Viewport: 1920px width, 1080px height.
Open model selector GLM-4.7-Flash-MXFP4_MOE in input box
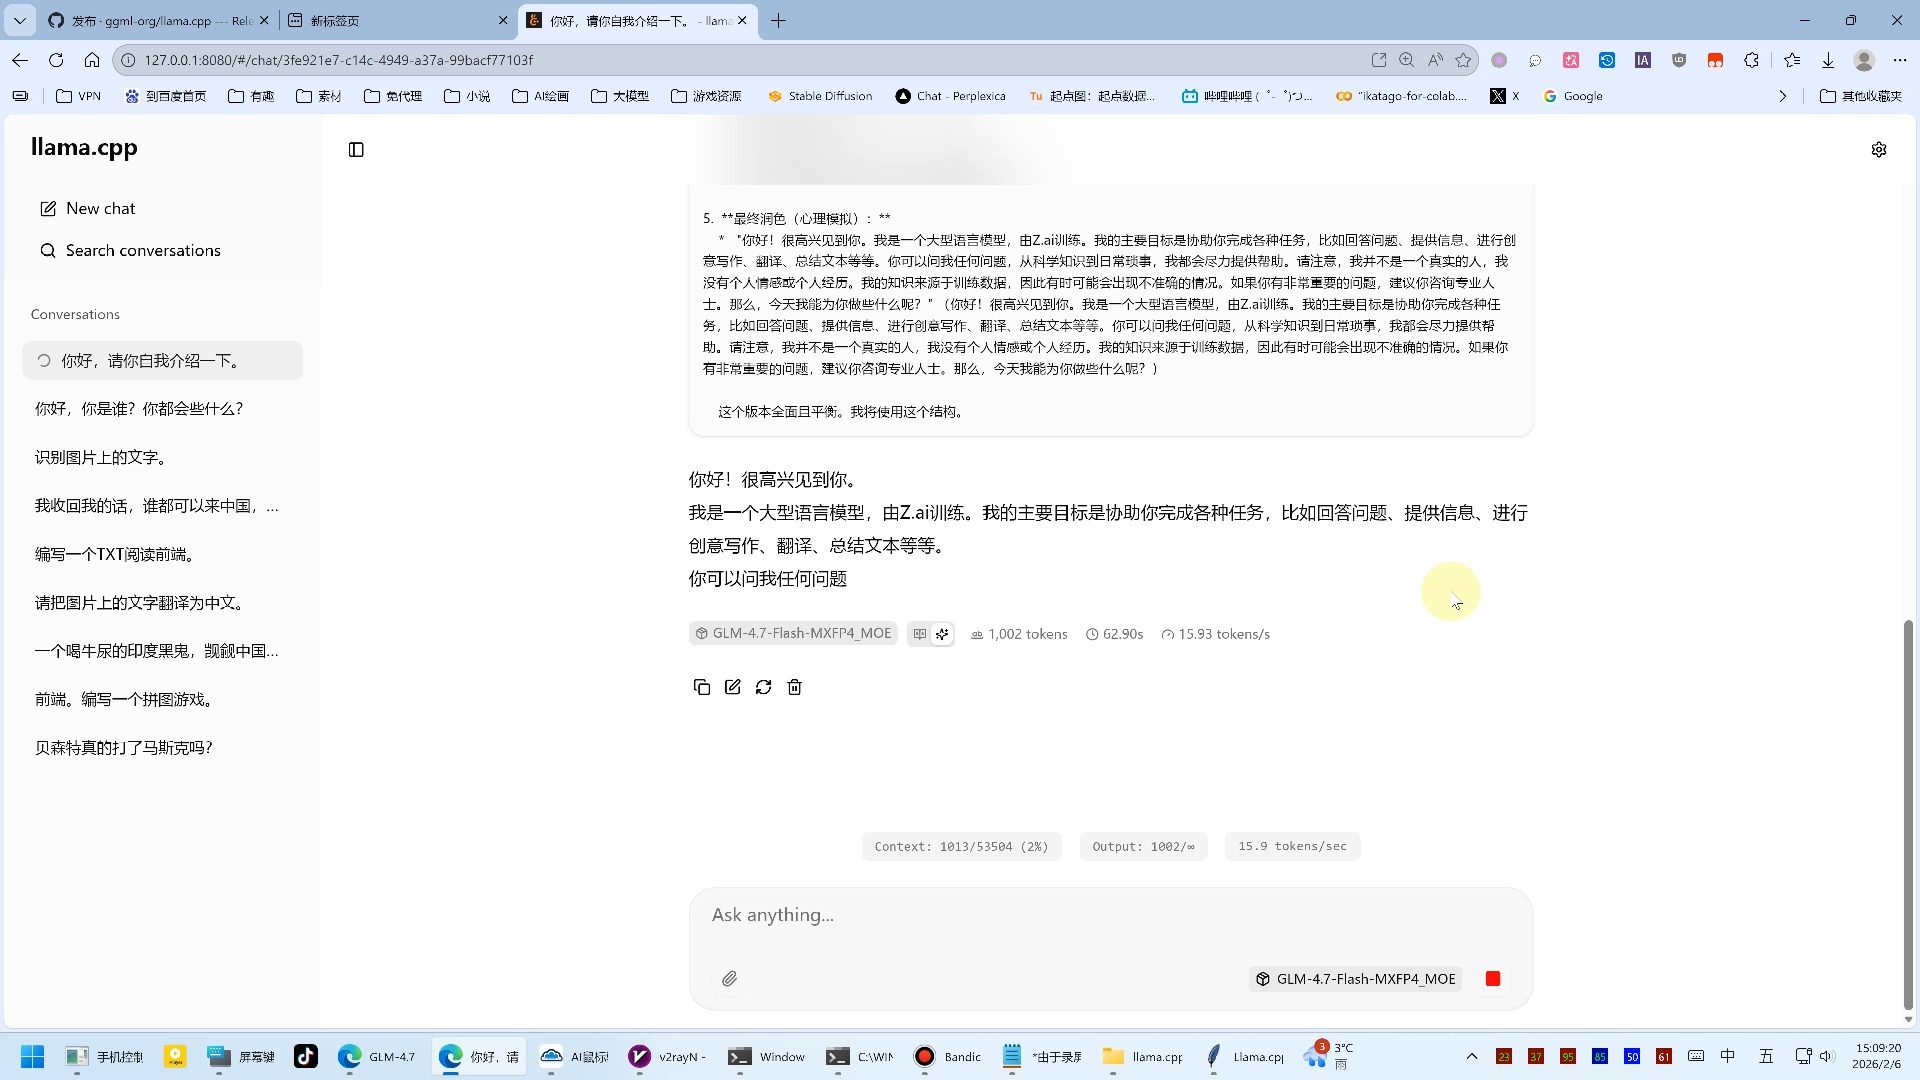[1355, 979]
